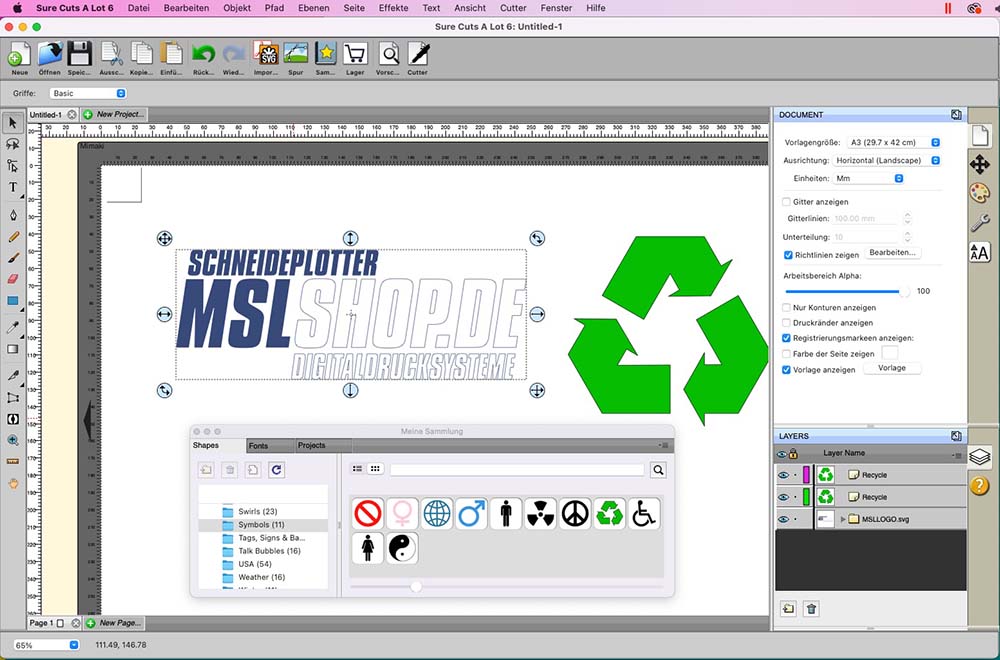Image resolution: width=1000 pixels, height=660 pixels.
Task: Open the Effekte menu
Action: tap(393, 7)
